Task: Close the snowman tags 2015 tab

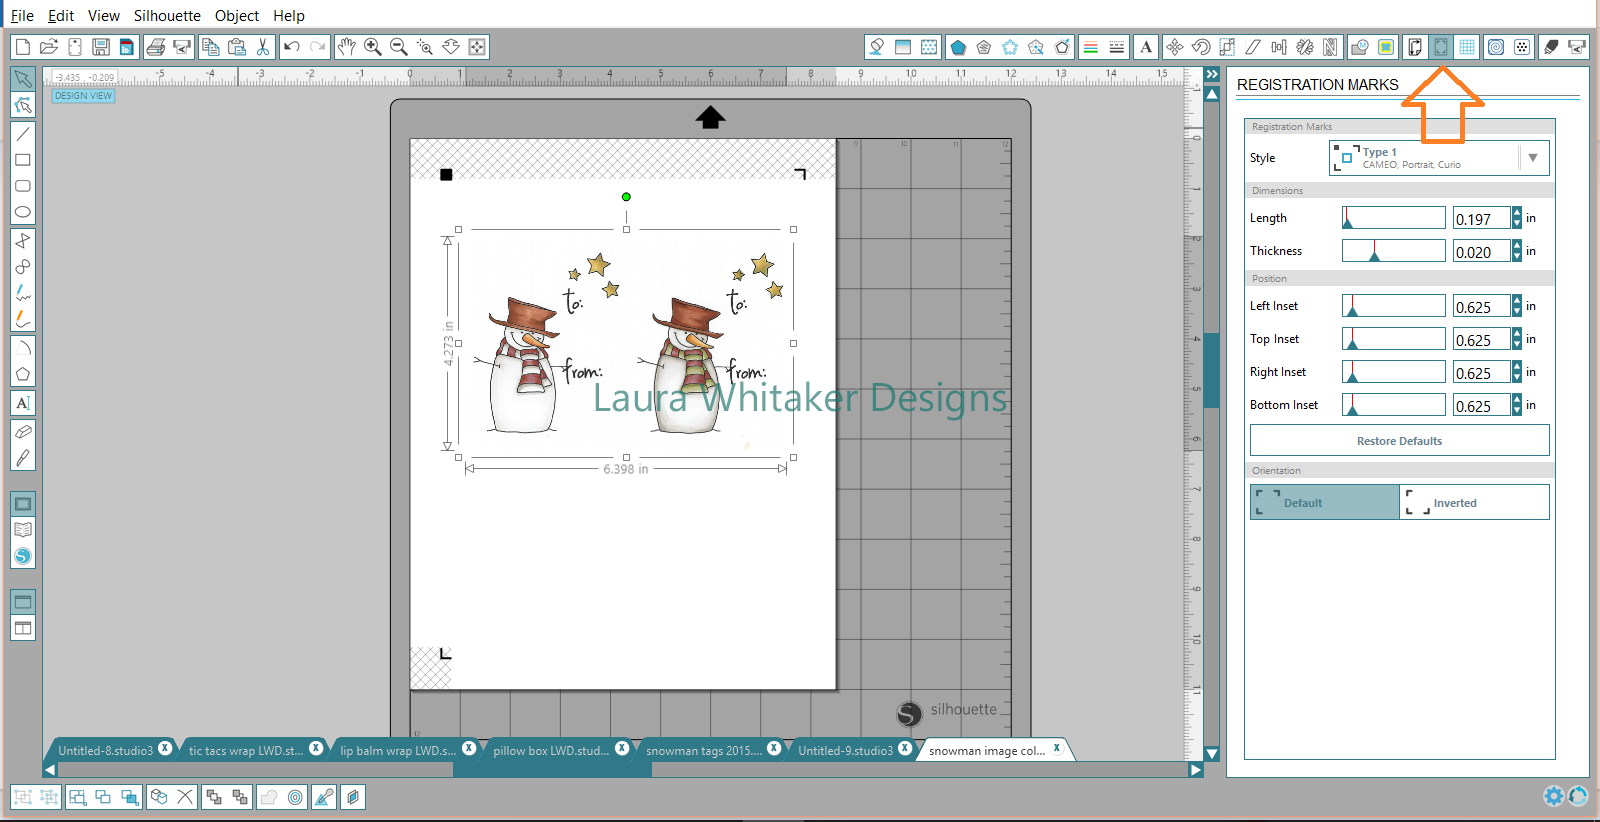Action: click(774, 748)
